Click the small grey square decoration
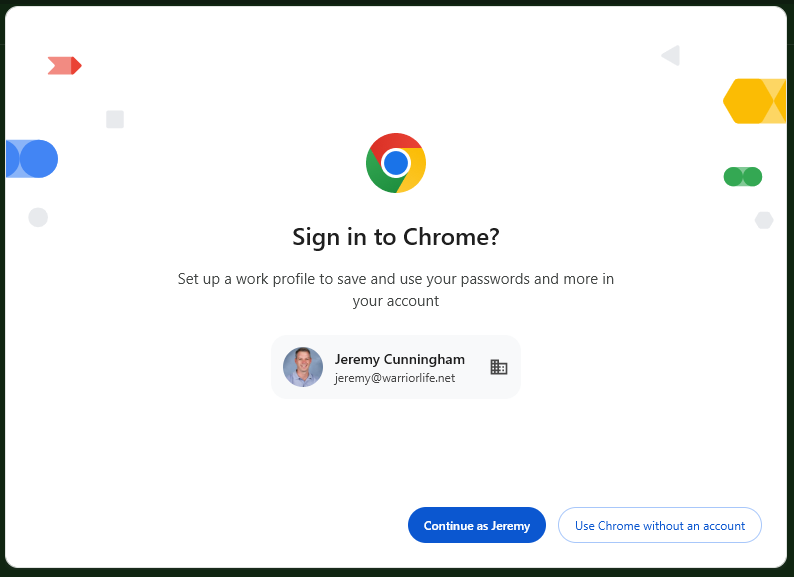 pyautogui.click(x=115, y=119)
